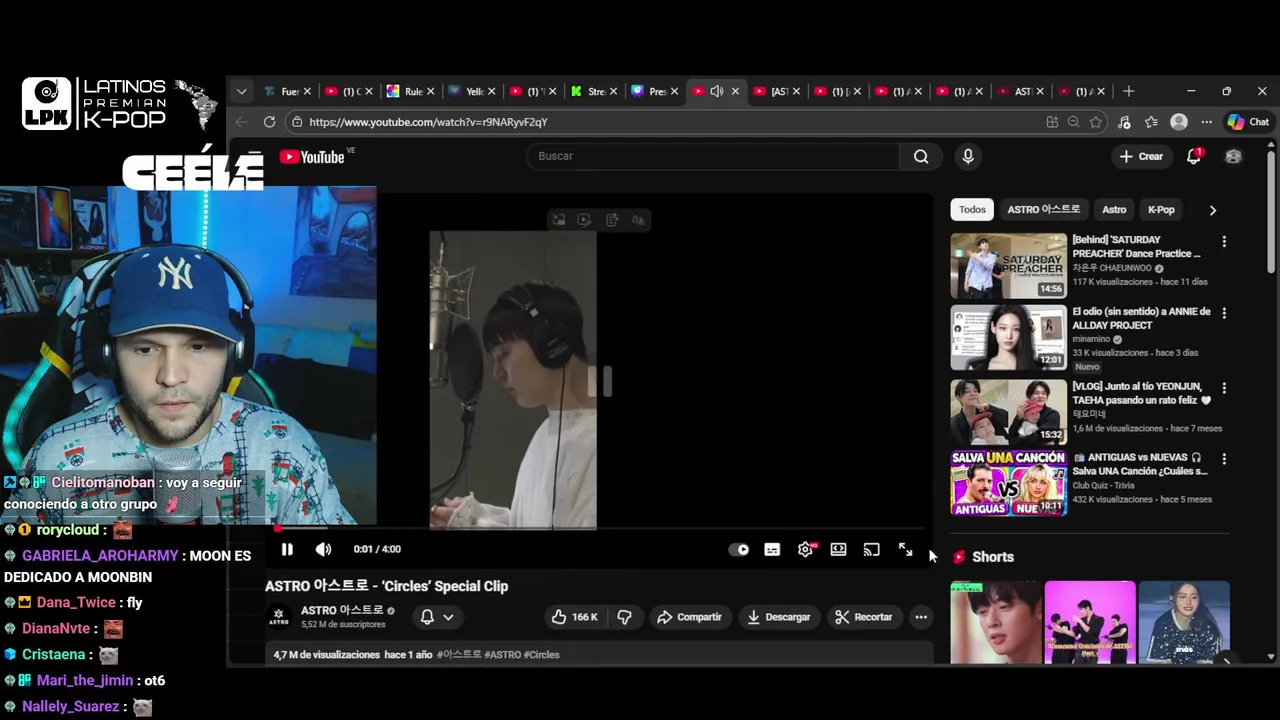This screenshot has height=720, width=1280.
Task: Turn on subtitles with the captions icon
Action: (x=772, y=549)
